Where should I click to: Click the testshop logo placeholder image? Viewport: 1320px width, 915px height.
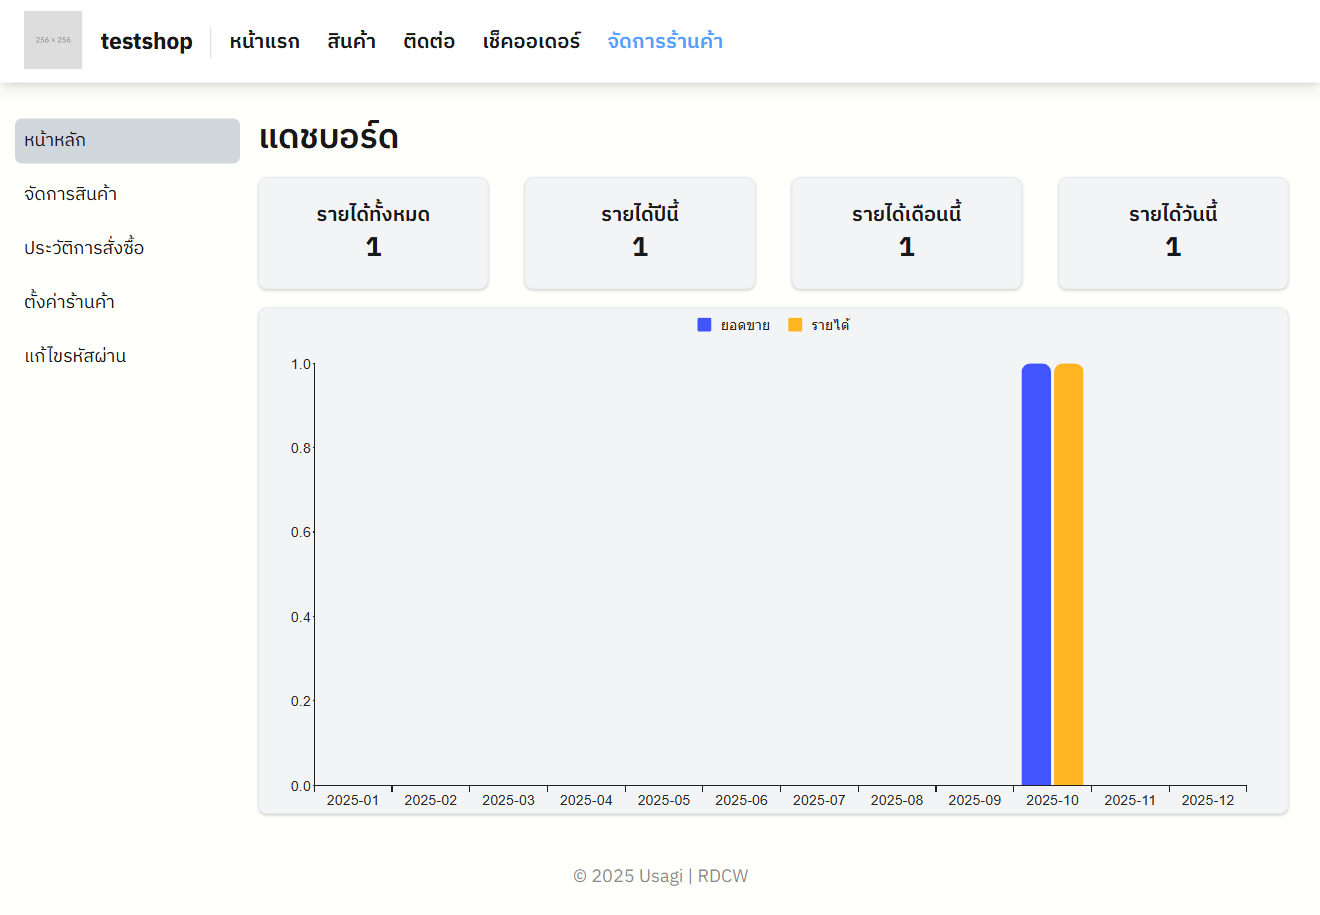tap(53, 40)
